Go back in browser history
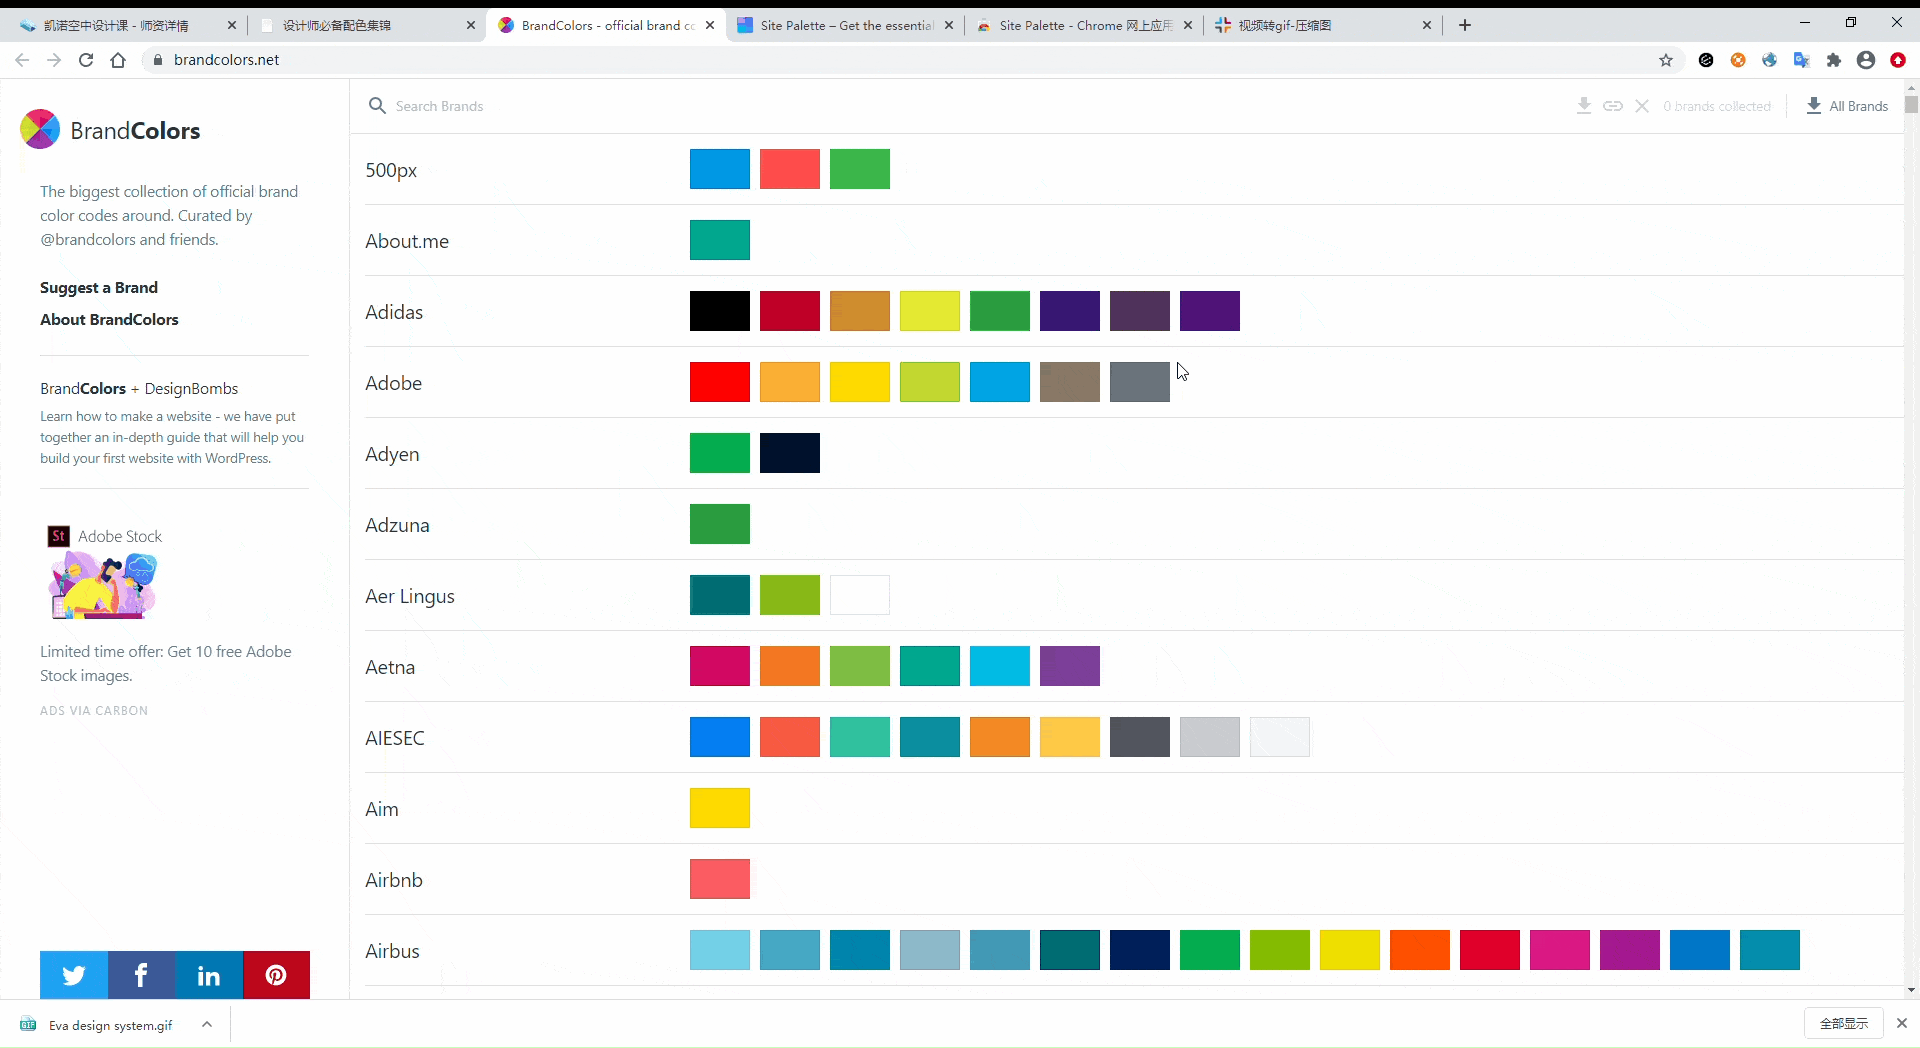 [x=22, y=60]
